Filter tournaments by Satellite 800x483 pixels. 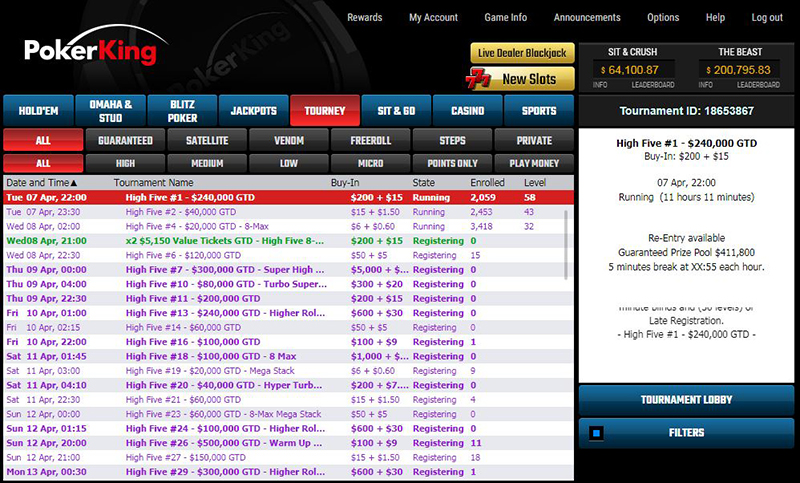pos(206,141)
